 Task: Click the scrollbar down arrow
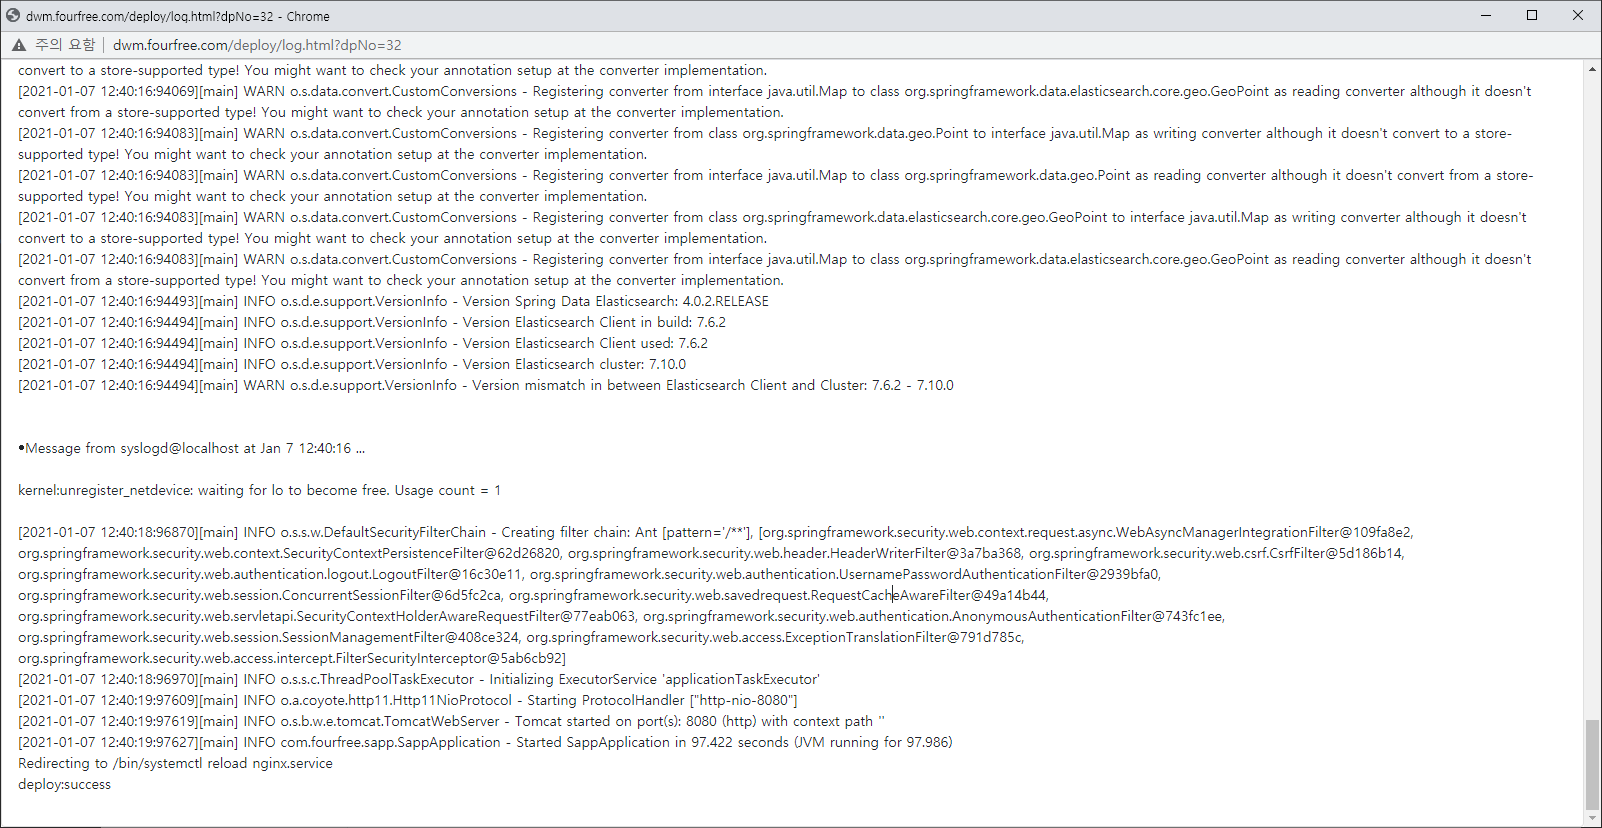(1592, 818)
